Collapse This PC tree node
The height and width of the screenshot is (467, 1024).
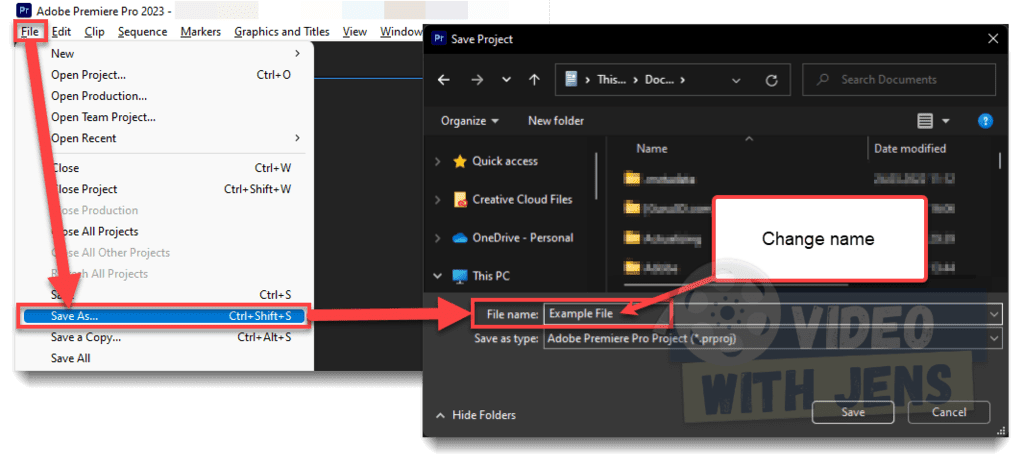pos(438,276)
